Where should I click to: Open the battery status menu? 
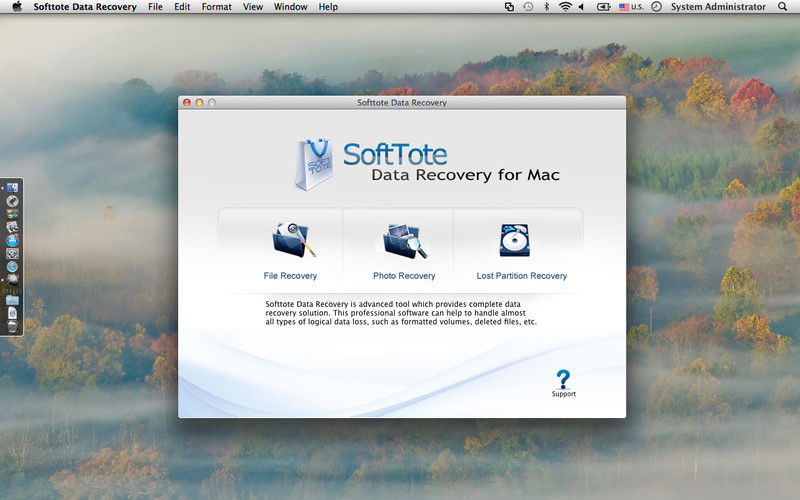point(604,7)
